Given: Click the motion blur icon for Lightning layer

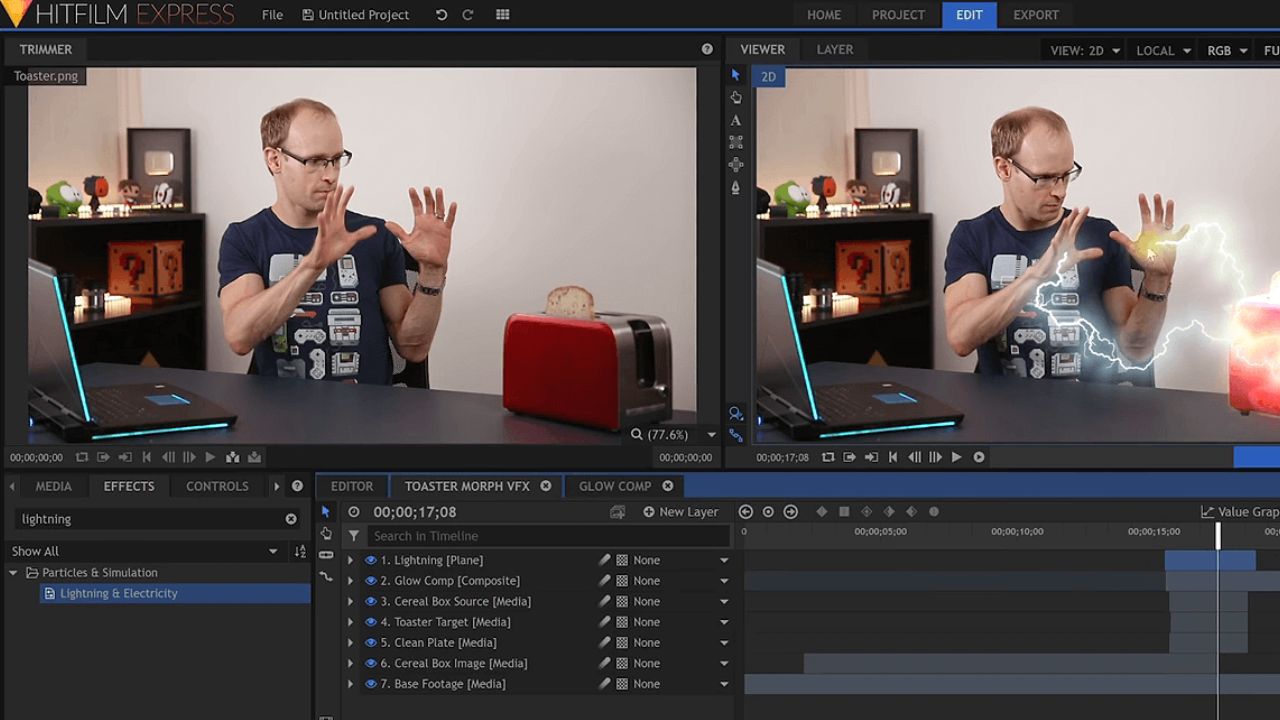Looking at the screenshot, I should coord(604,560).
